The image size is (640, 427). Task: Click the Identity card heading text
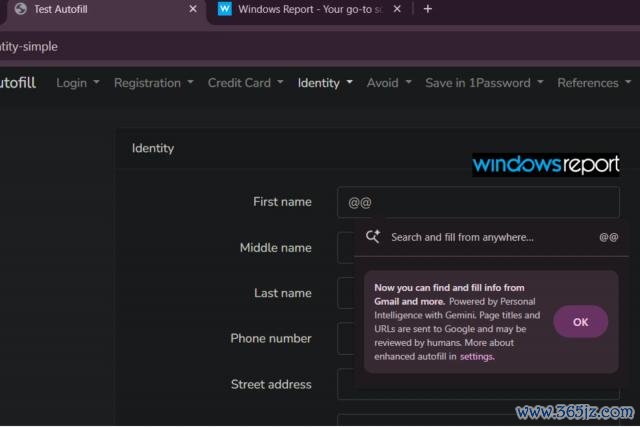click(153, 149)
